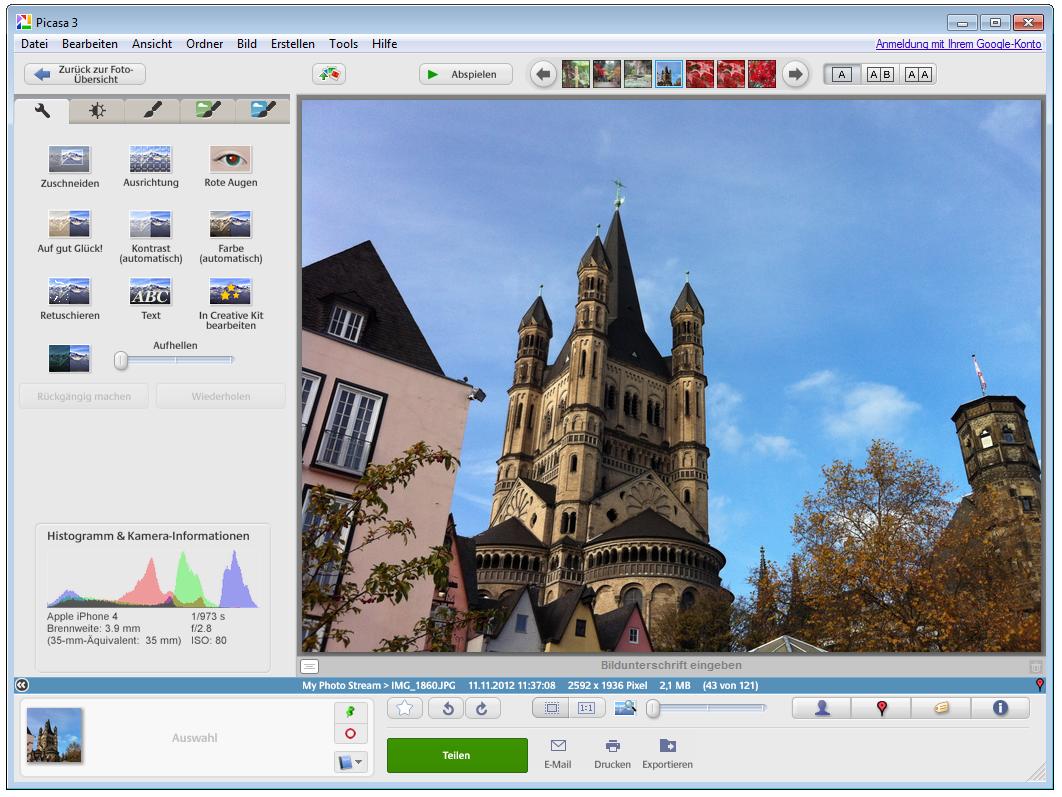Open the Erstellen menu
The width and height of the screenshot is (1062, 797).
292,44
